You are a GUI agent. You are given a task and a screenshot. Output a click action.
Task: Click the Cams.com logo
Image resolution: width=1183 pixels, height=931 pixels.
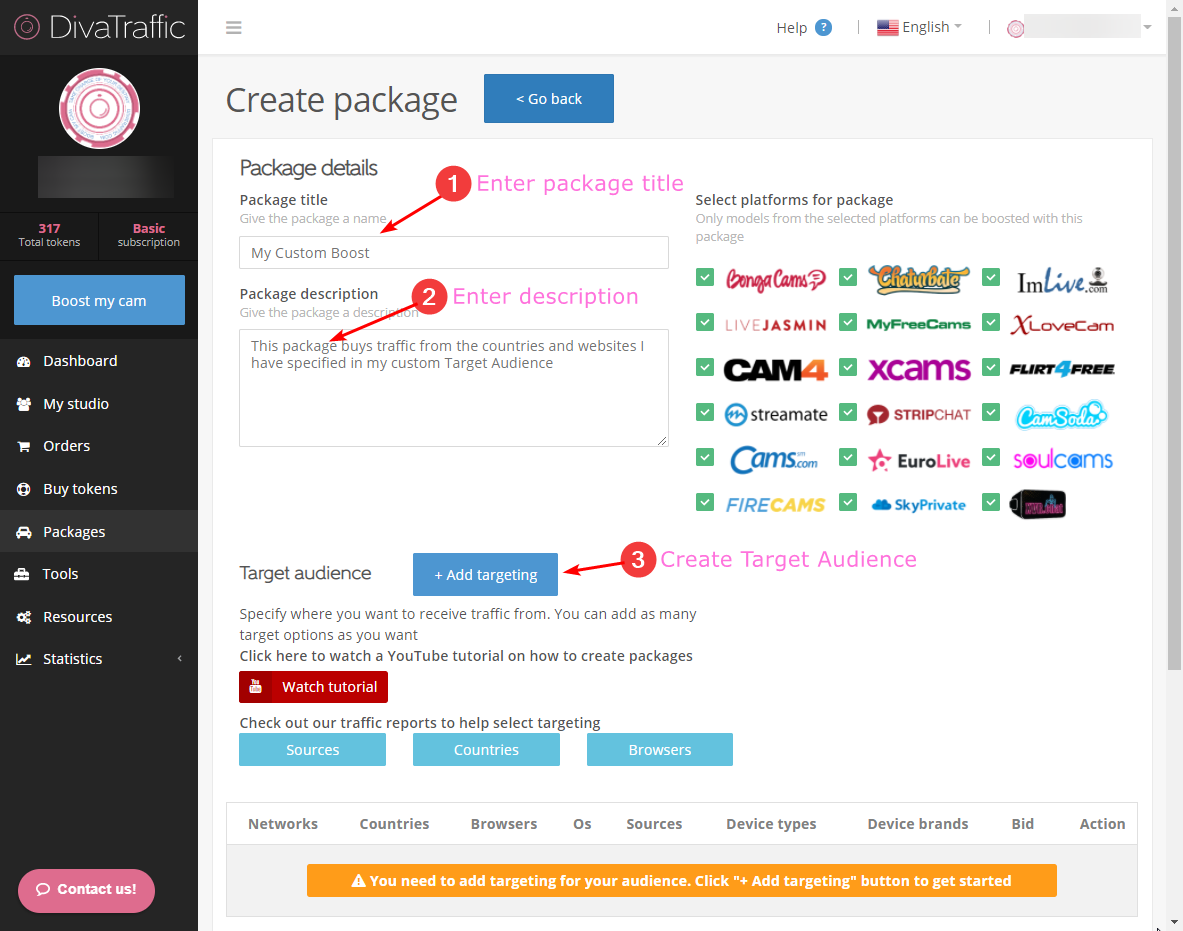tap(774, 459)
